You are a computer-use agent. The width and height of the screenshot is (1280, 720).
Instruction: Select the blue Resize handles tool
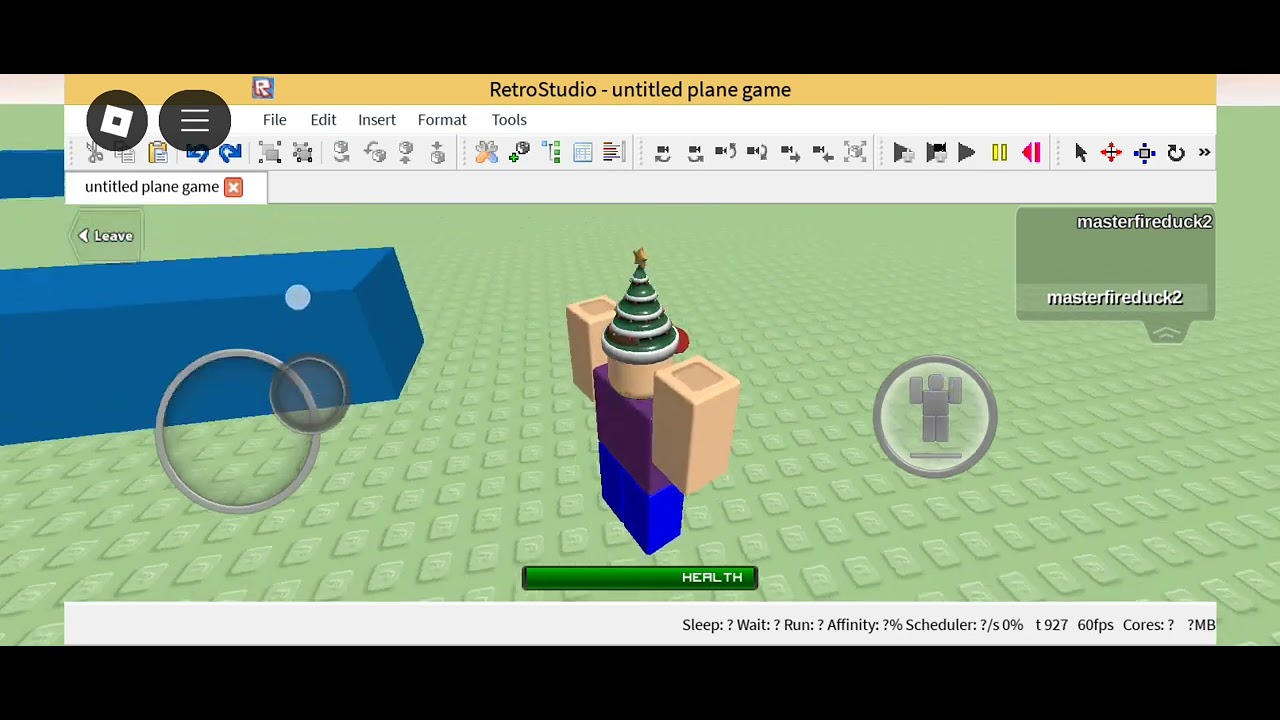click(x=1145, y=153)
